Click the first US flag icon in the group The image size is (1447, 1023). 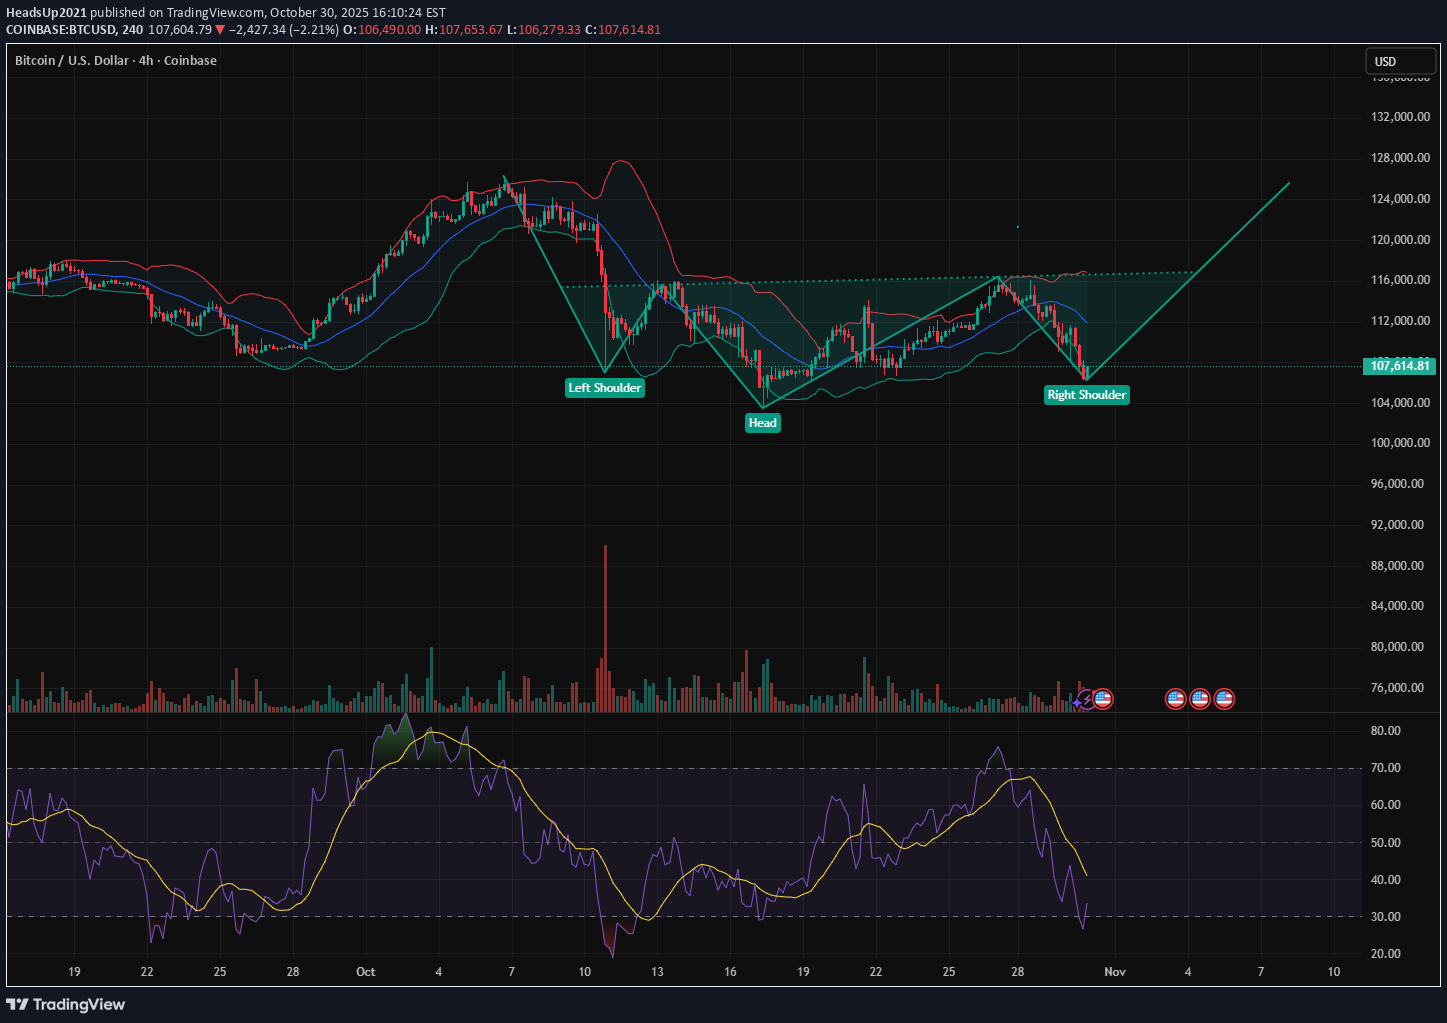pyautogui.click(x=1176, y=699)
